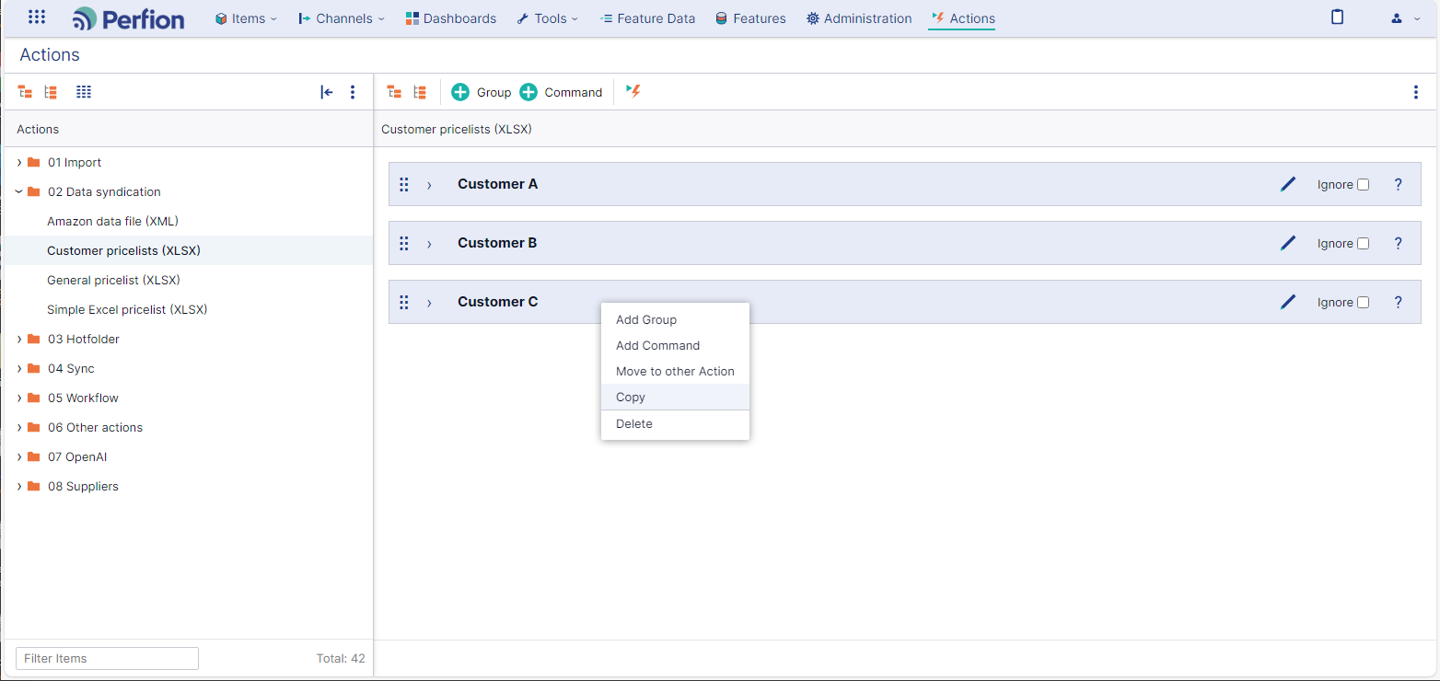
Task: Tick Ignore checkbox for Customer B
Action: 1363,244
